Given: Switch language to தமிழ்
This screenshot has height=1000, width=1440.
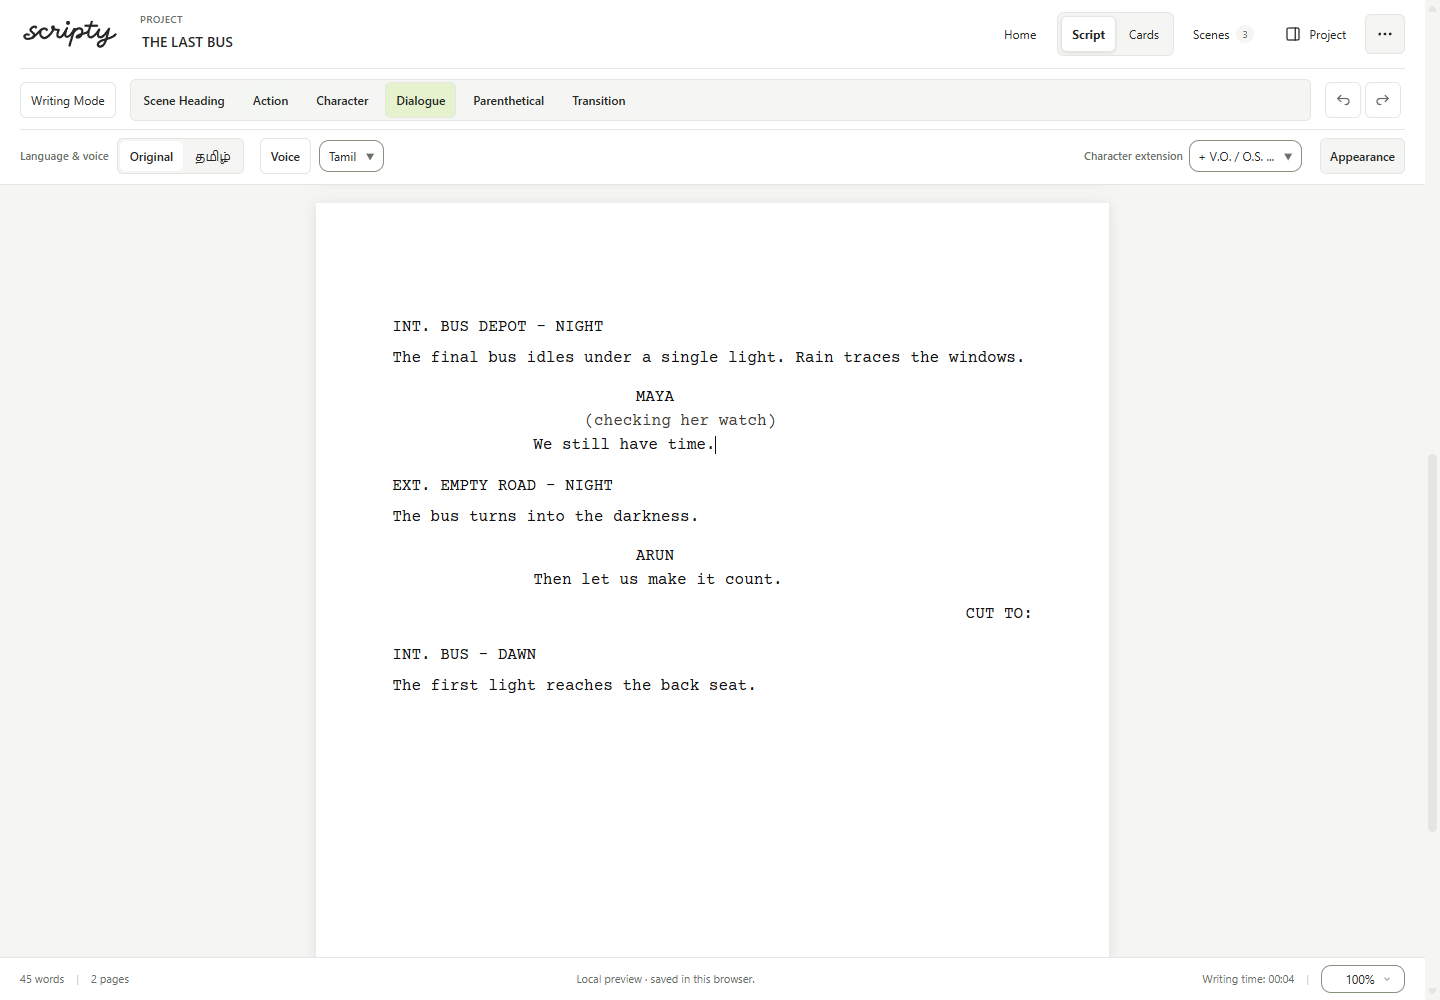Looking at the screenshot, I should click(x=212, y=156).
